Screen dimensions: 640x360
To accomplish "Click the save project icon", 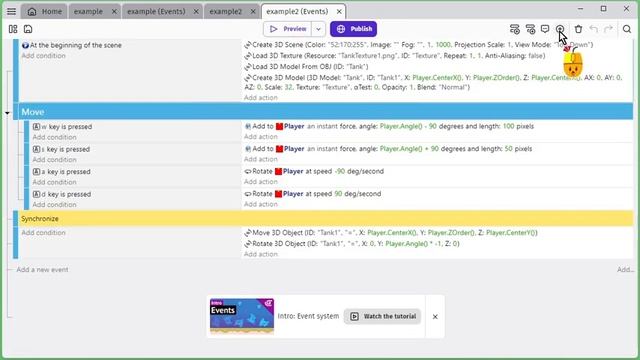I will [x=28, y=29].
